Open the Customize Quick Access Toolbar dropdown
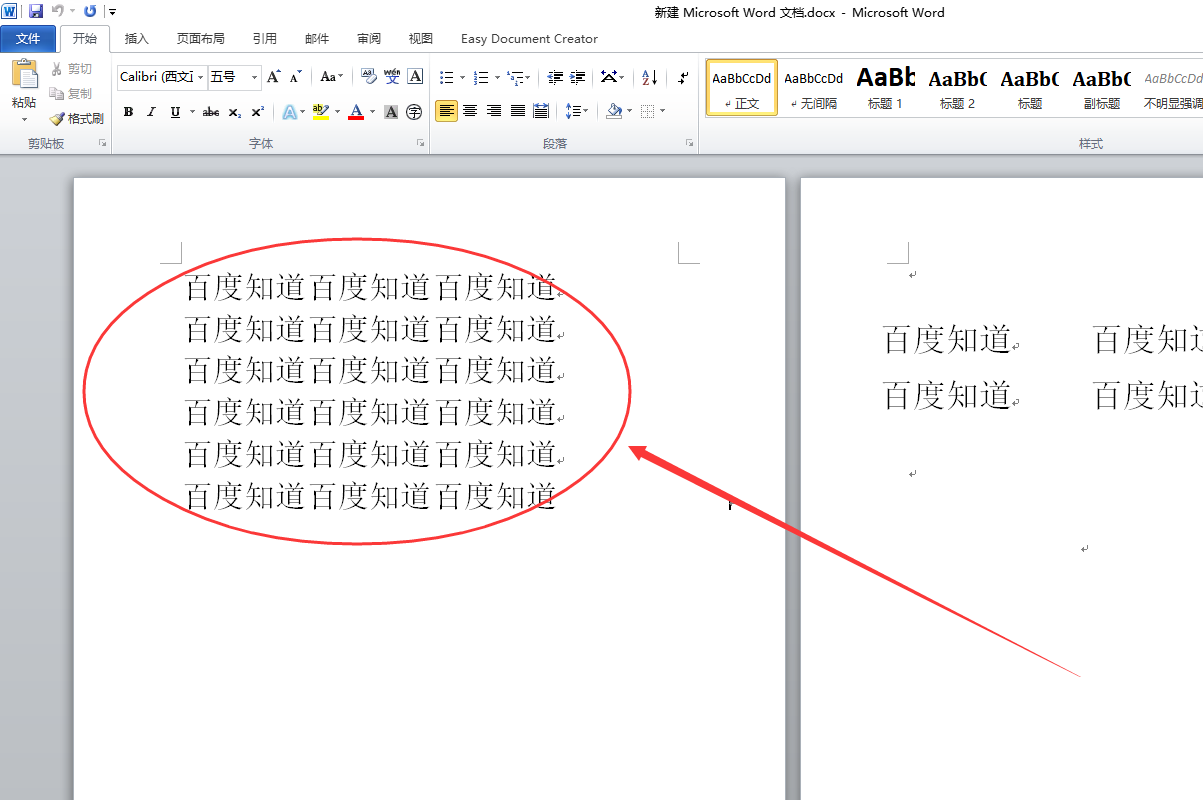The width and height of the screenshot is (1203, 800). (x=112, y=12)
